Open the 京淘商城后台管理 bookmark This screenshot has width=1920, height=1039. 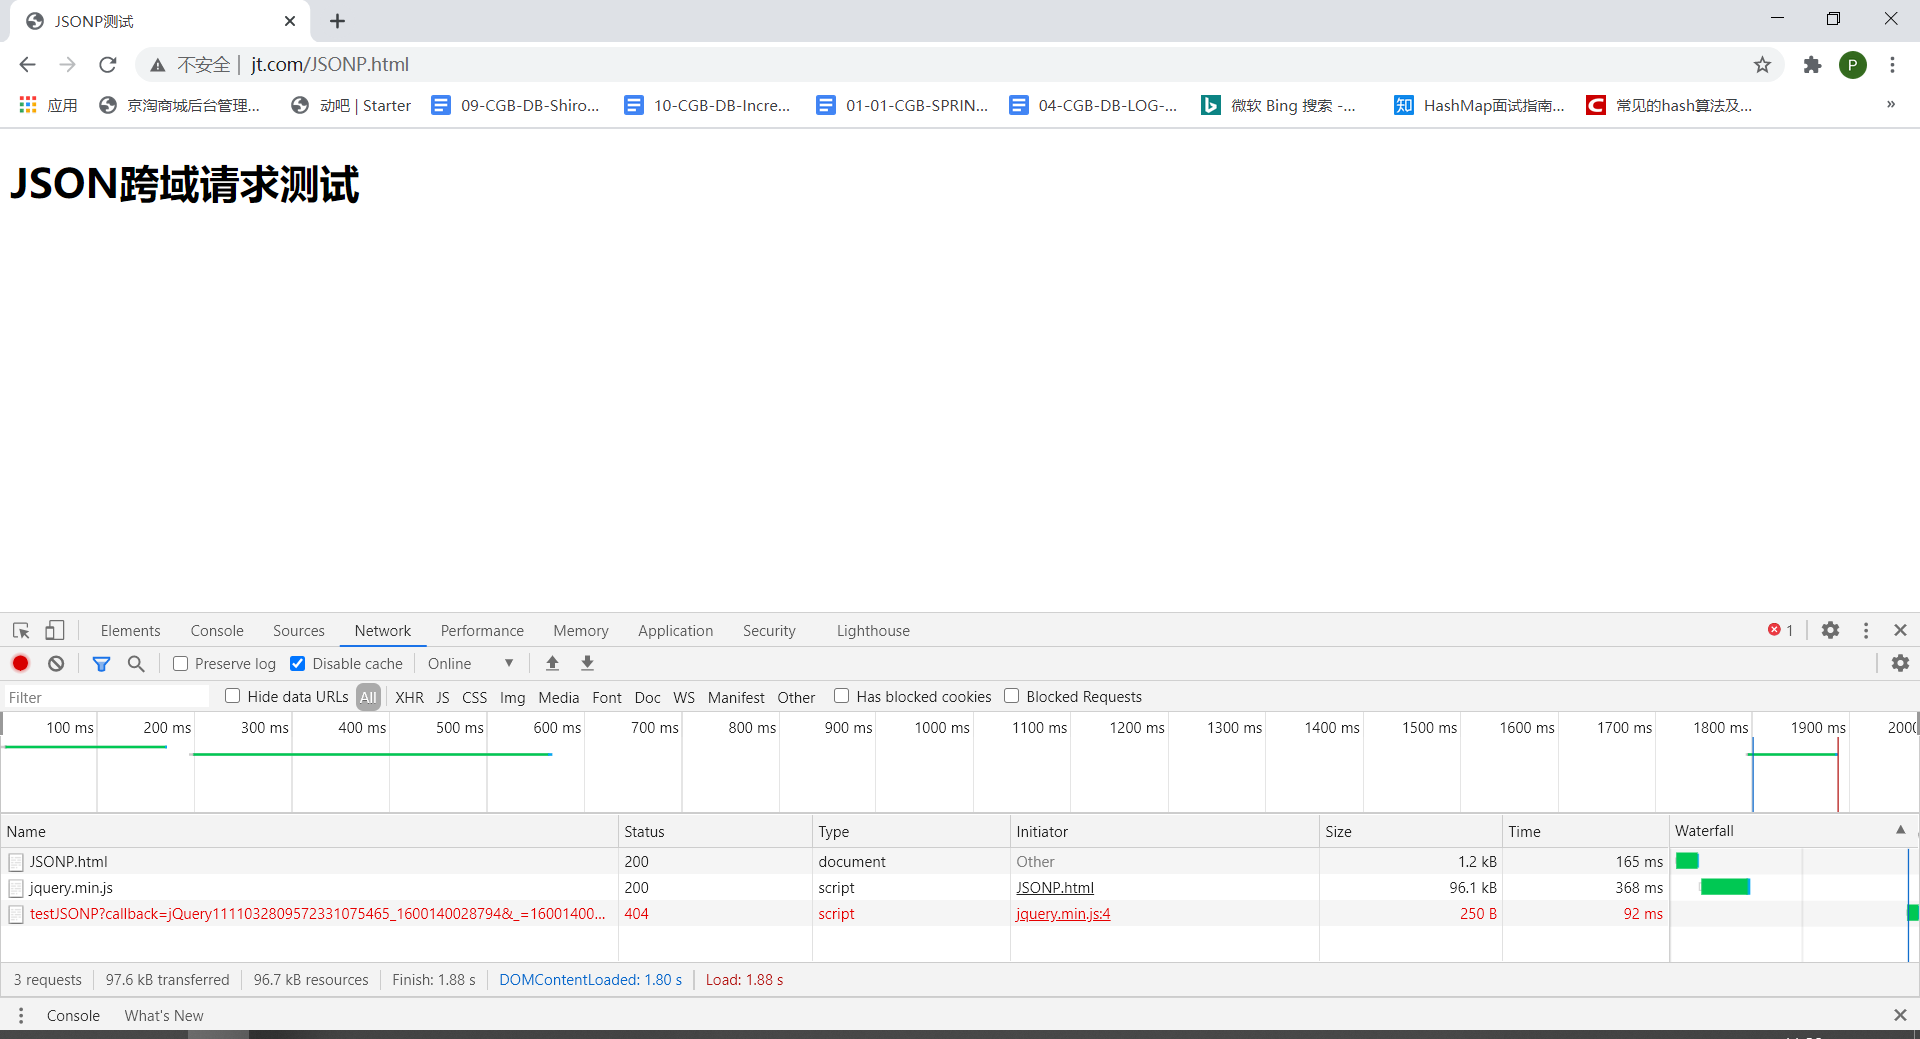pos(180,105)
